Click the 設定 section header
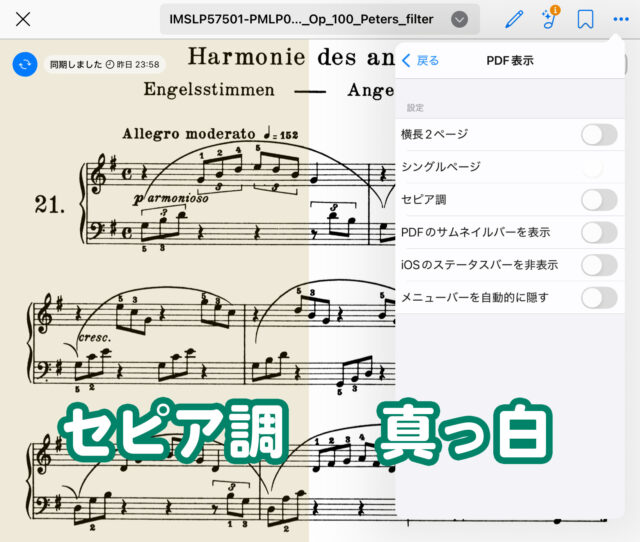 (415, 108)
